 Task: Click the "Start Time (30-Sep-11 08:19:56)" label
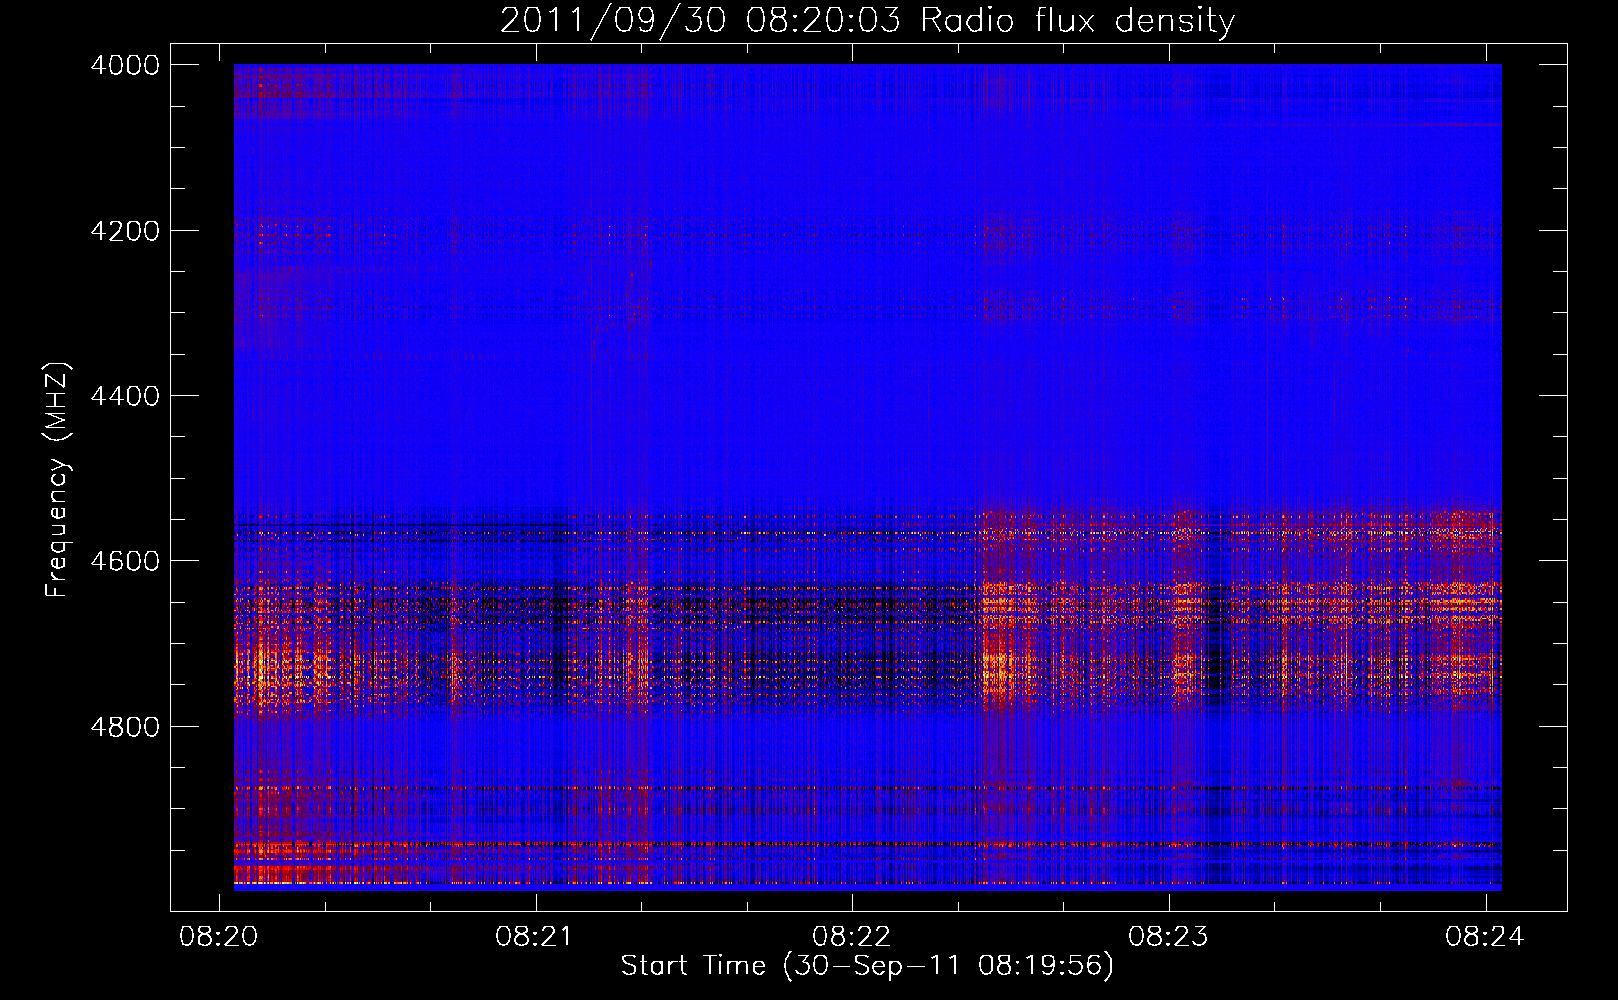pos(867,966)
